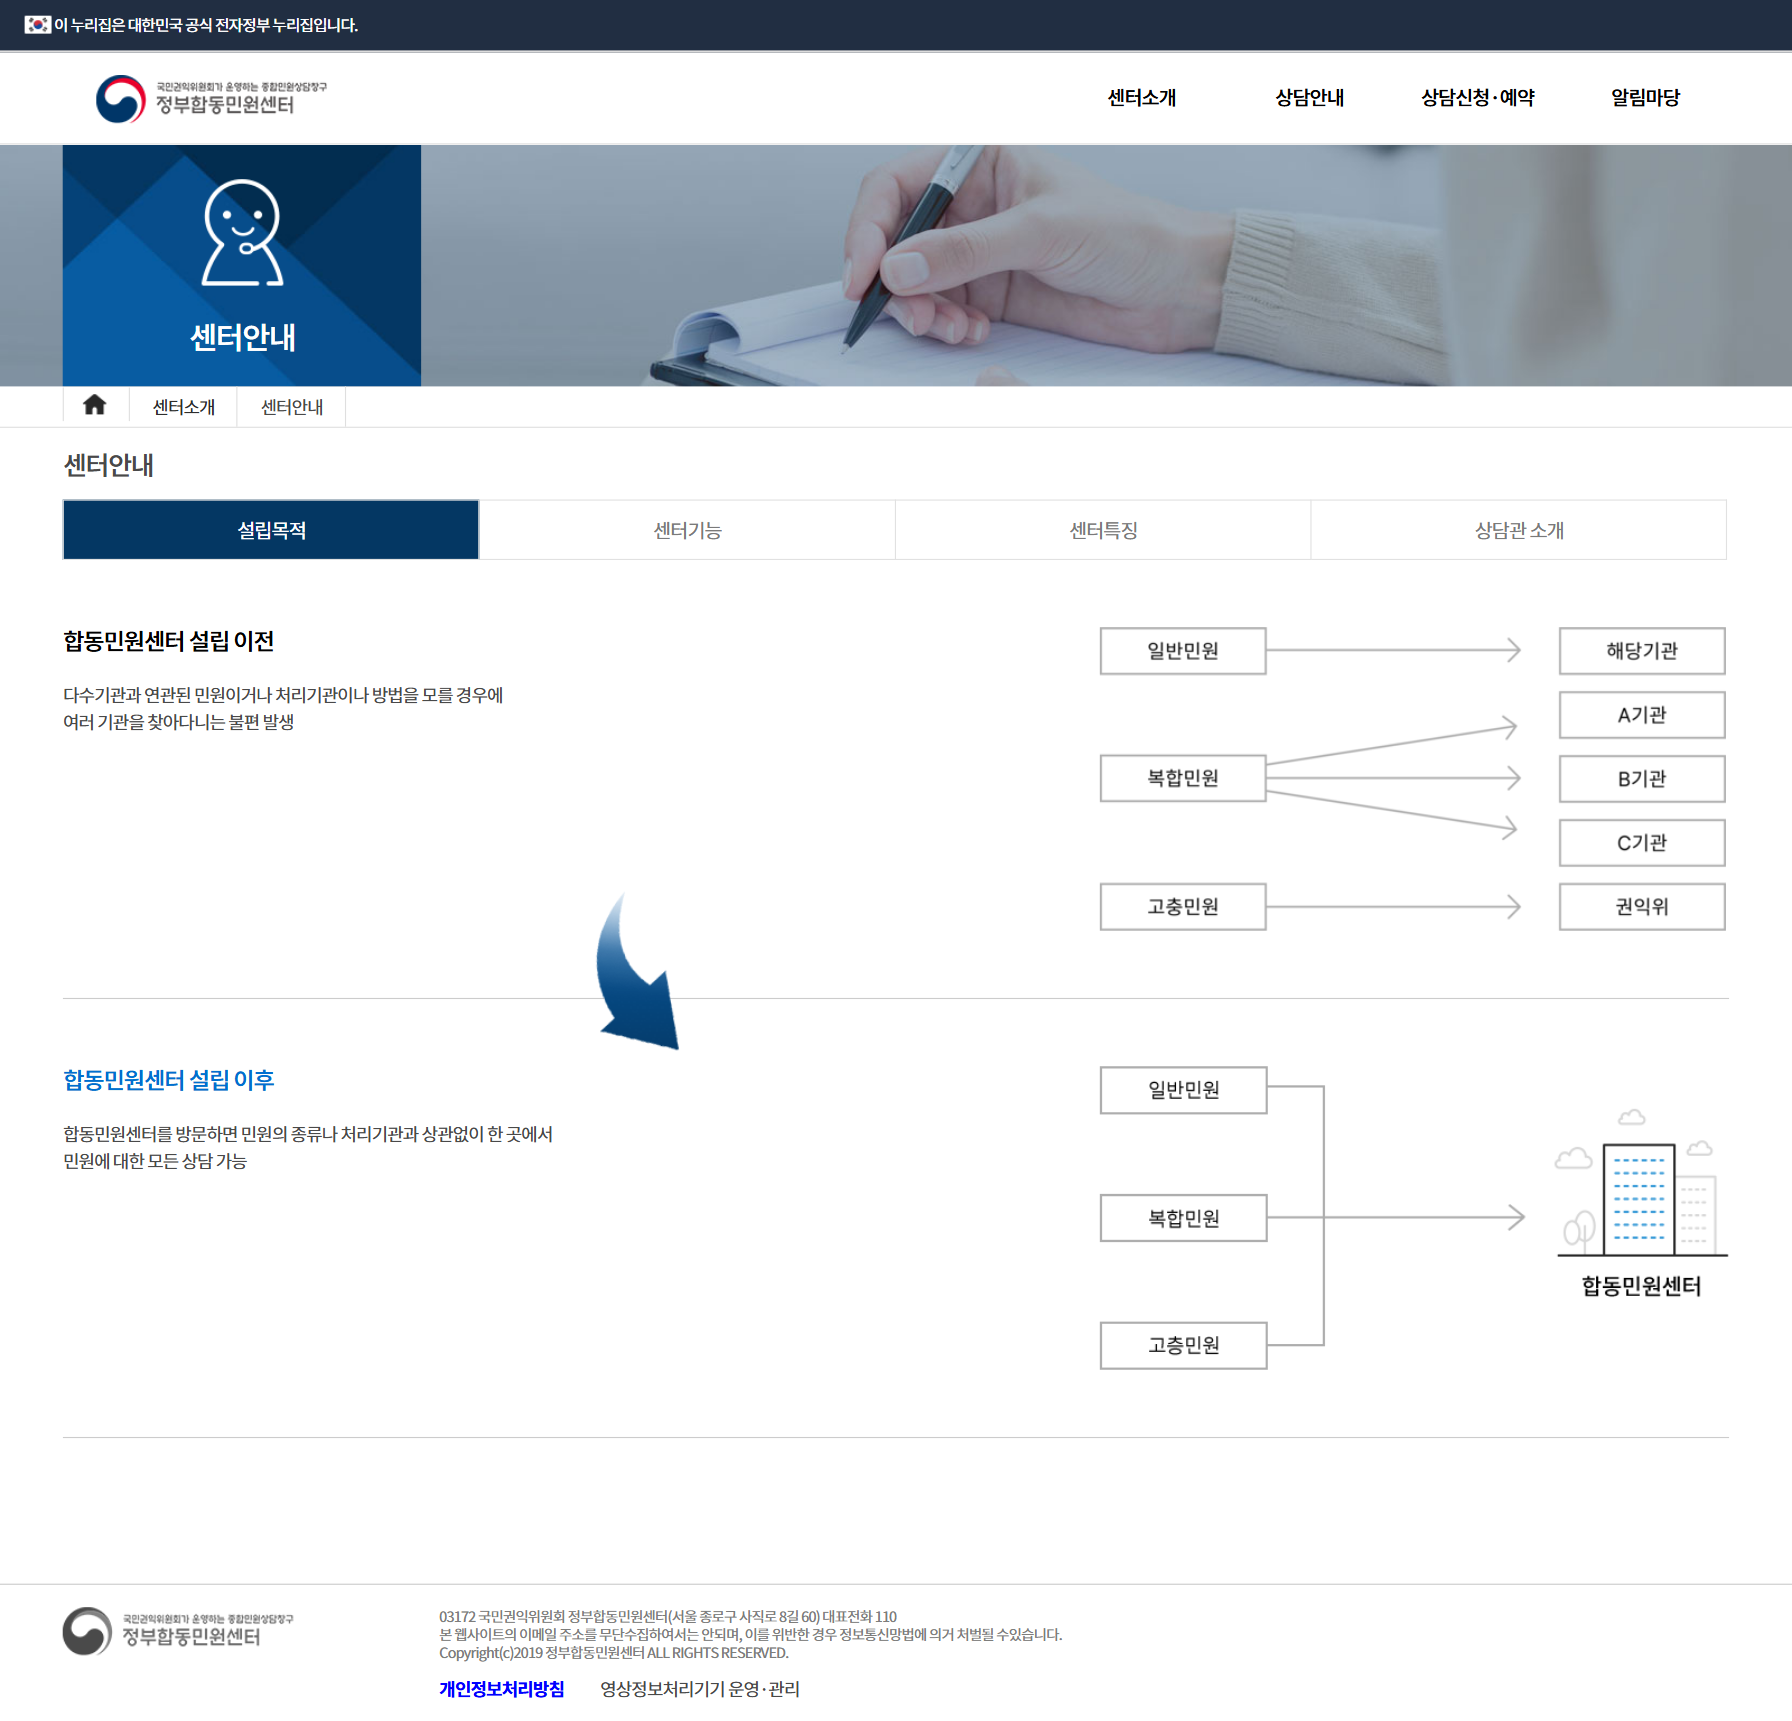The height and width of the screenshot is (1721, 1792).
Task: Open the 상담안내 main menu
Action: pos(1309,98)
